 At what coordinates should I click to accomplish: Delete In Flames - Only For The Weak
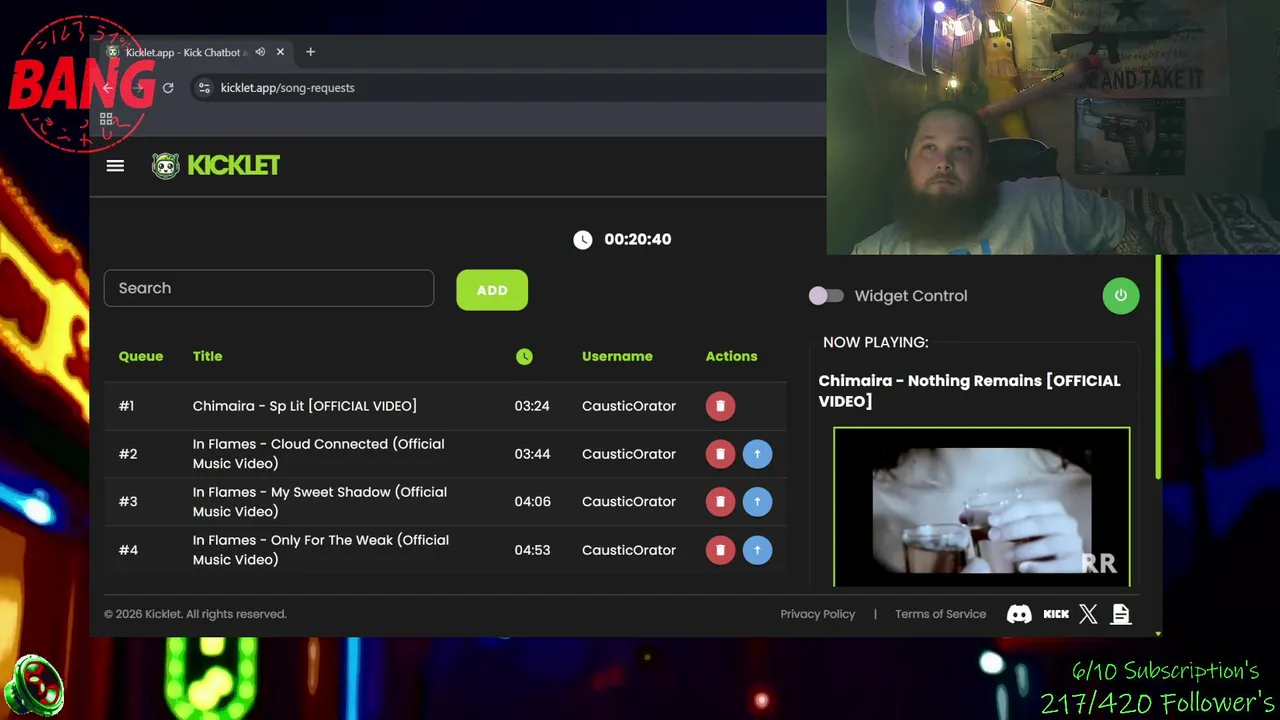click(720, 550)
